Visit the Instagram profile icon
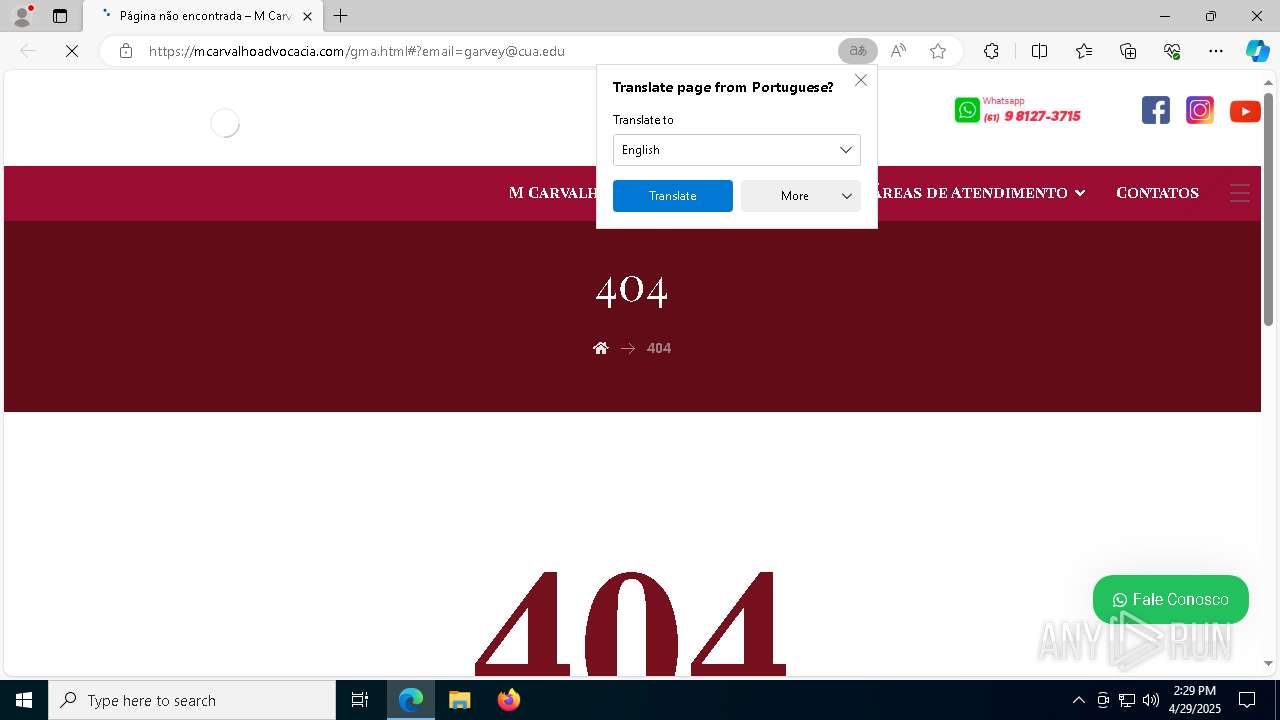 click(x=1200, y=110)
